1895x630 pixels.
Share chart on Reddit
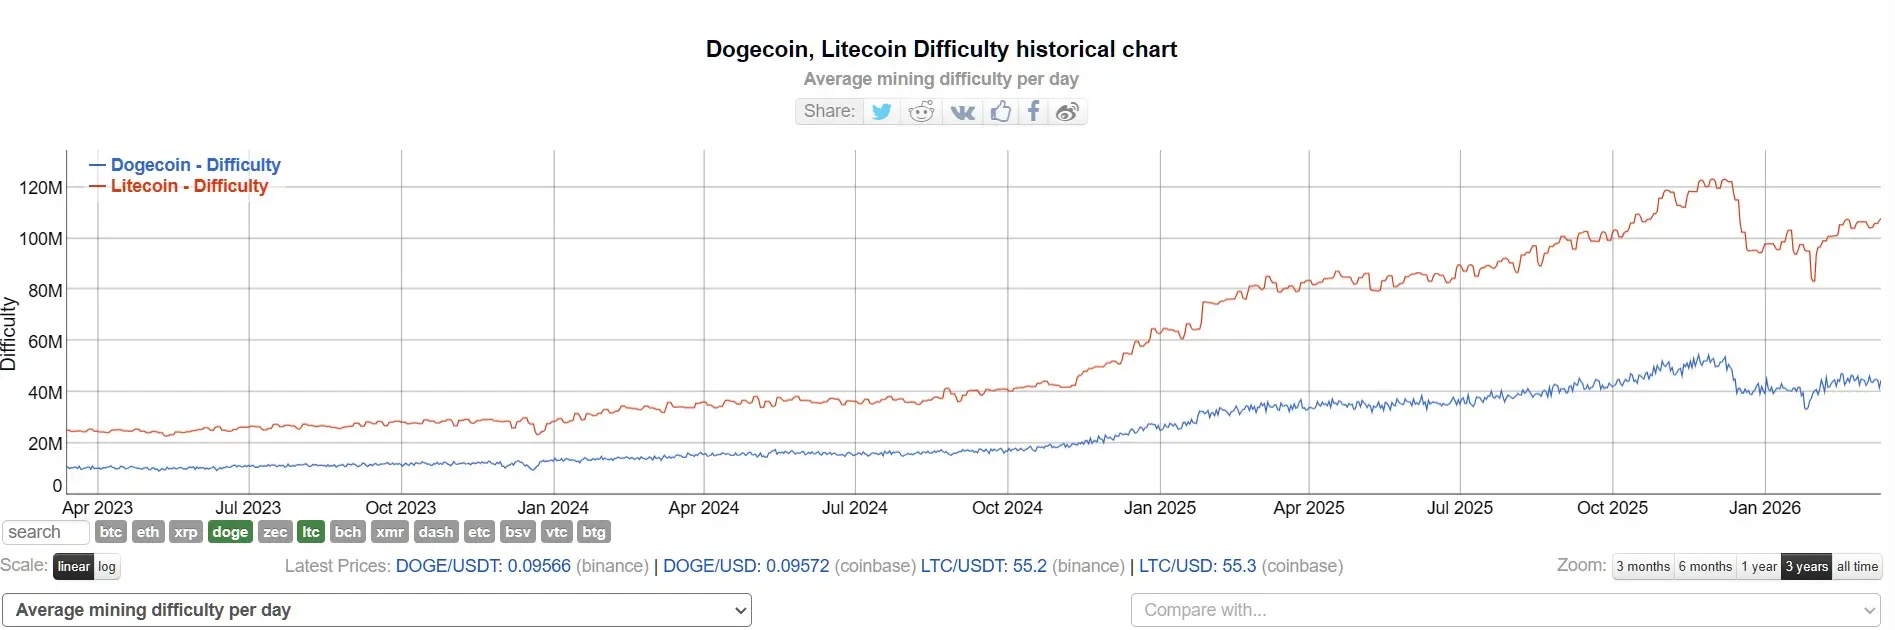pyautogui.click(x=921, y=111)
